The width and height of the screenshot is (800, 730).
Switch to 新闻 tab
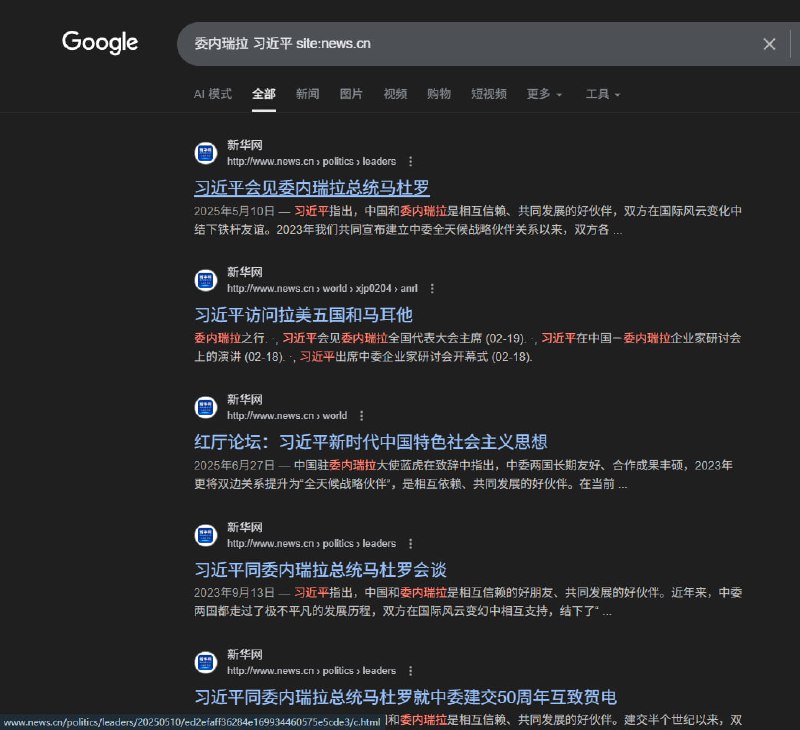(308, 94)
